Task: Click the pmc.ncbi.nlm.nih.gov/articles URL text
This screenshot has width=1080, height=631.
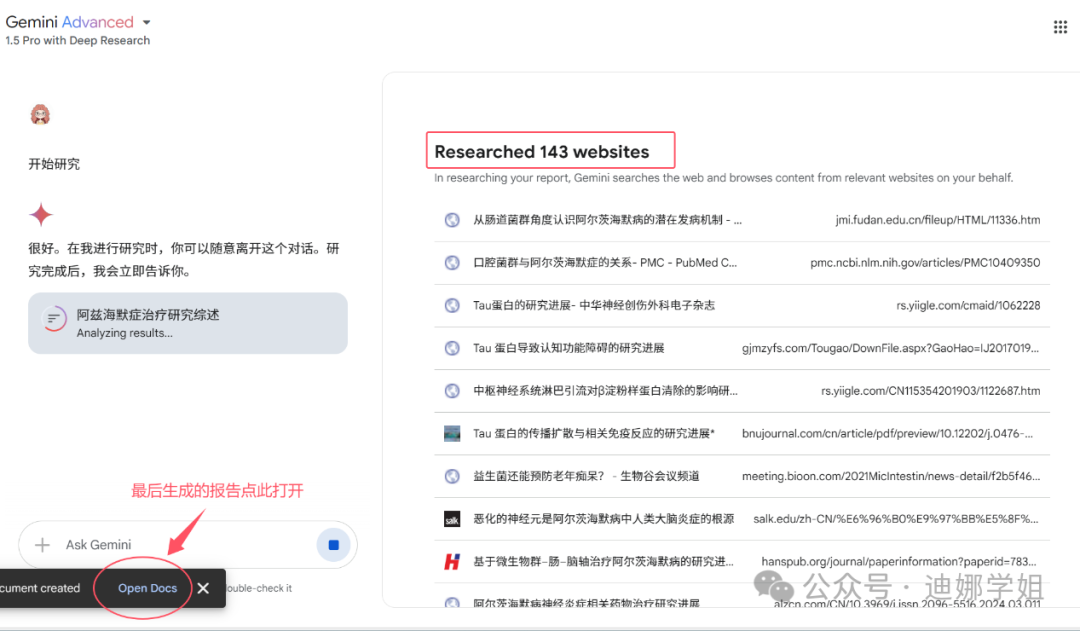Action: click(x=925, y=263)
